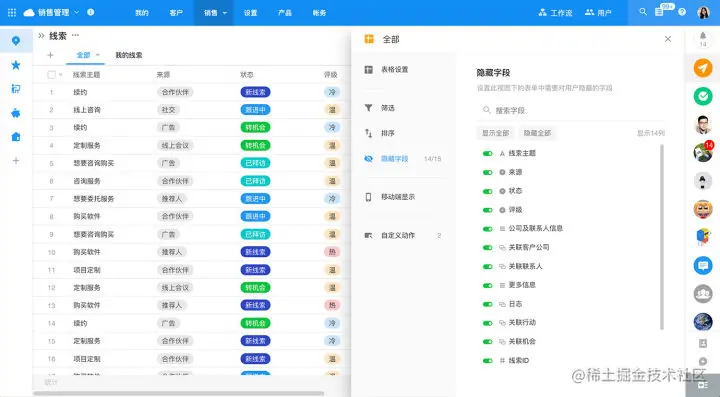Open the user profile avatar in the top bar

click(703, 12)
